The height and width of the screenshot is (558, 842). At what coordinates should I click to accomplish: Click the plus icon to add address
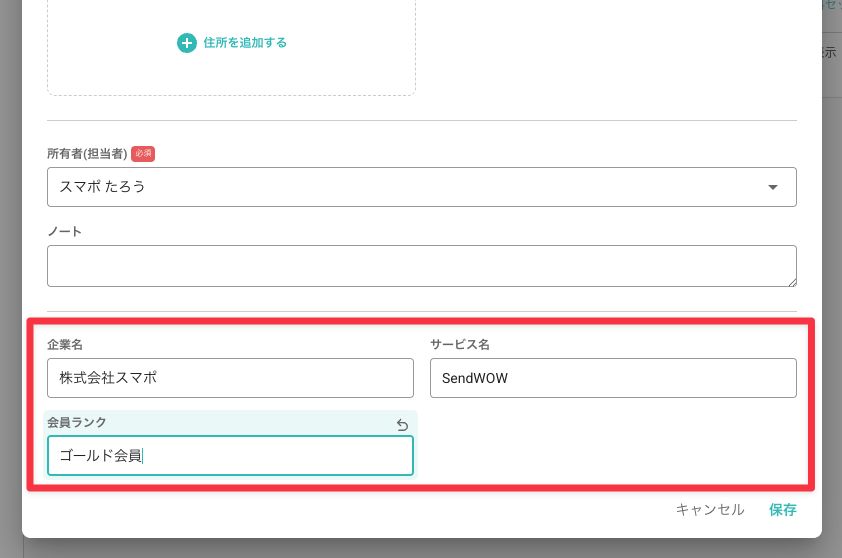pos(187,43)
